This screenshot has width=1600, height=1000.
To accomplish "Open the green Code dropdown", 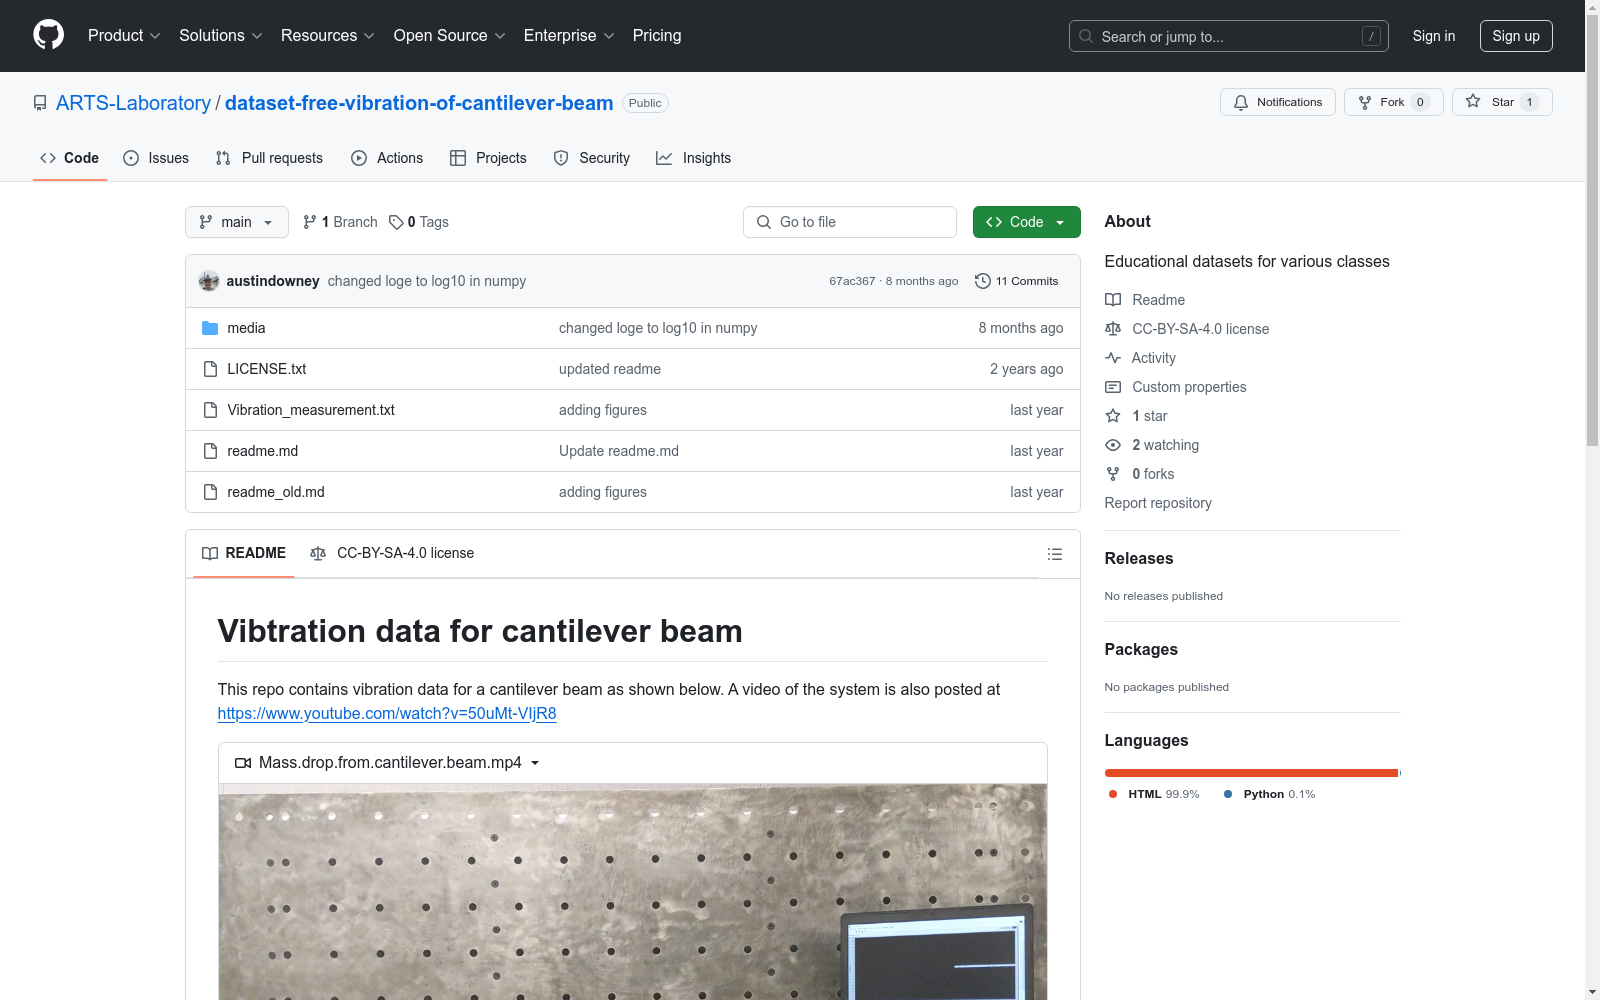I will 1026,222.
